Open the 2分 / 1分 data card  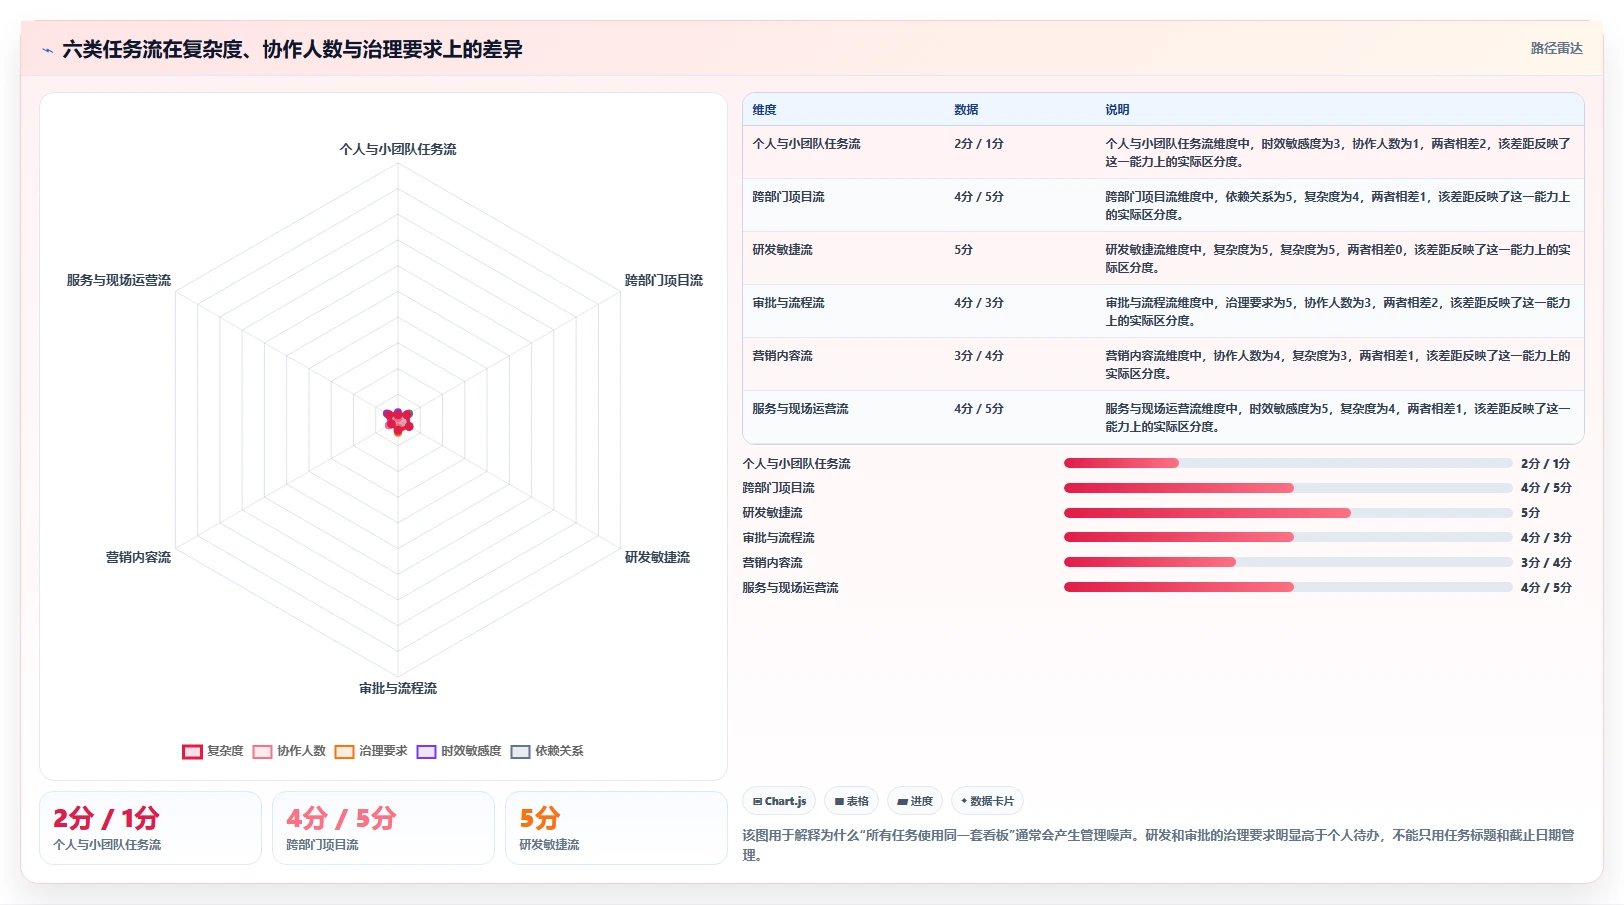(150, 828)
